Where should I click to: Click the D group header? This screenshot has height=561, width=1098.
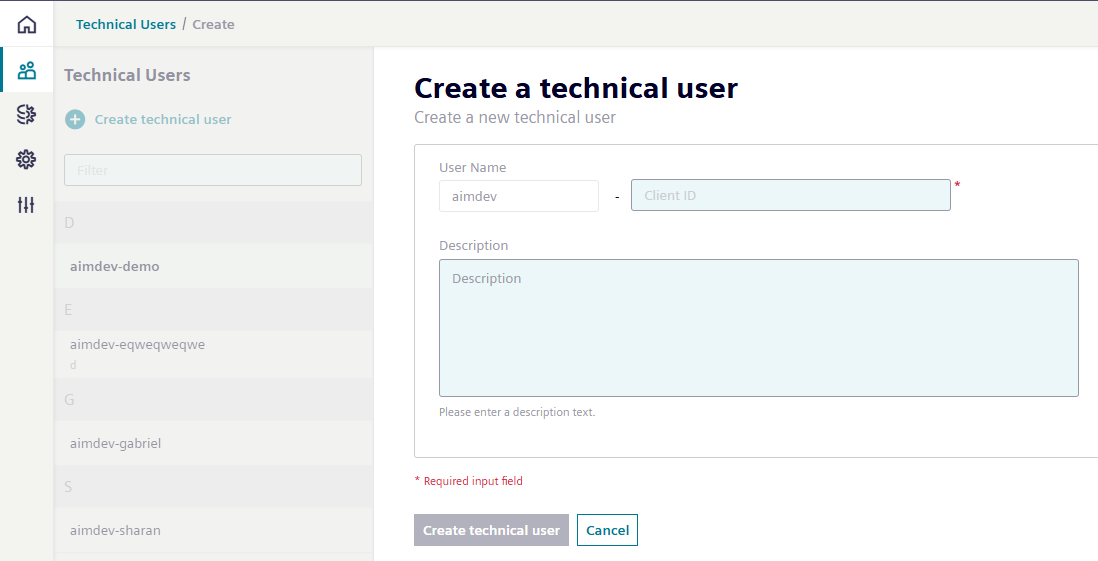pos(214,223)
